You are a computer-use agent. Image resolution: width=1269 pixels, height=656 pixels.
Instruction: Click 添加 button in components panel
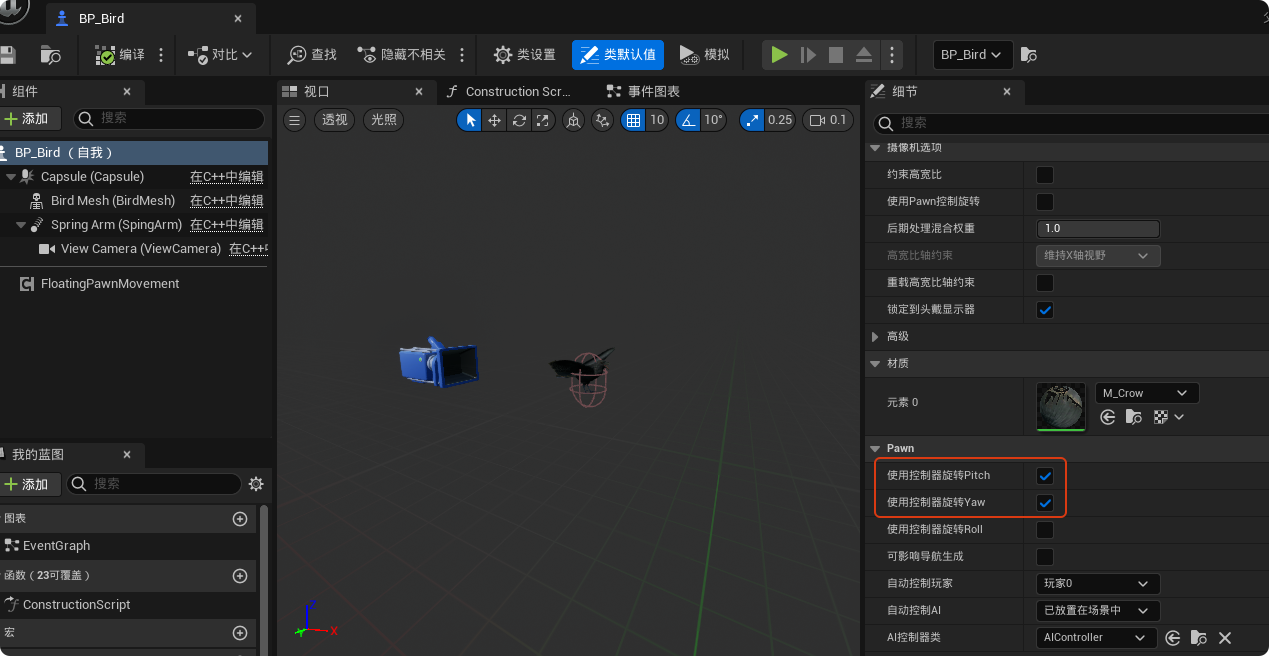[31, 118]
